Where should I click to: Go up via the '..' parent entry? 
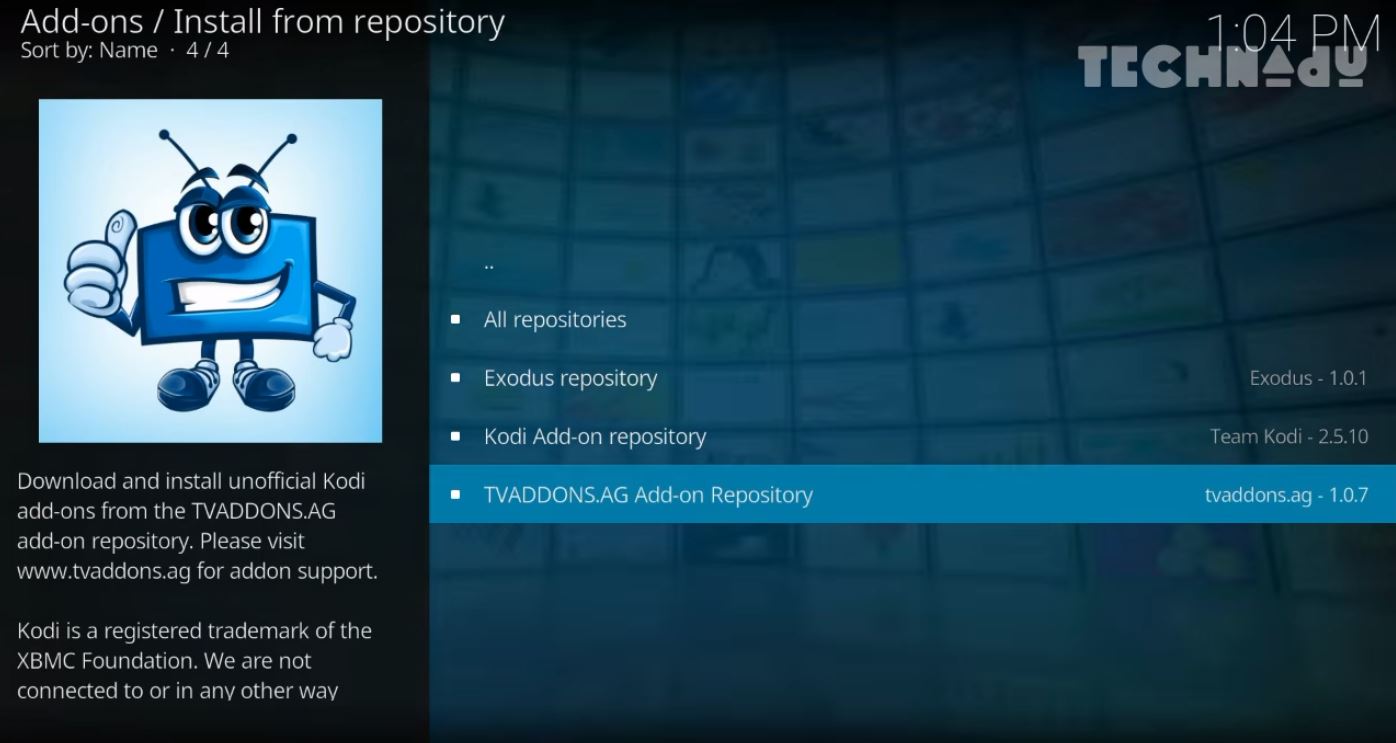point(912,264)
